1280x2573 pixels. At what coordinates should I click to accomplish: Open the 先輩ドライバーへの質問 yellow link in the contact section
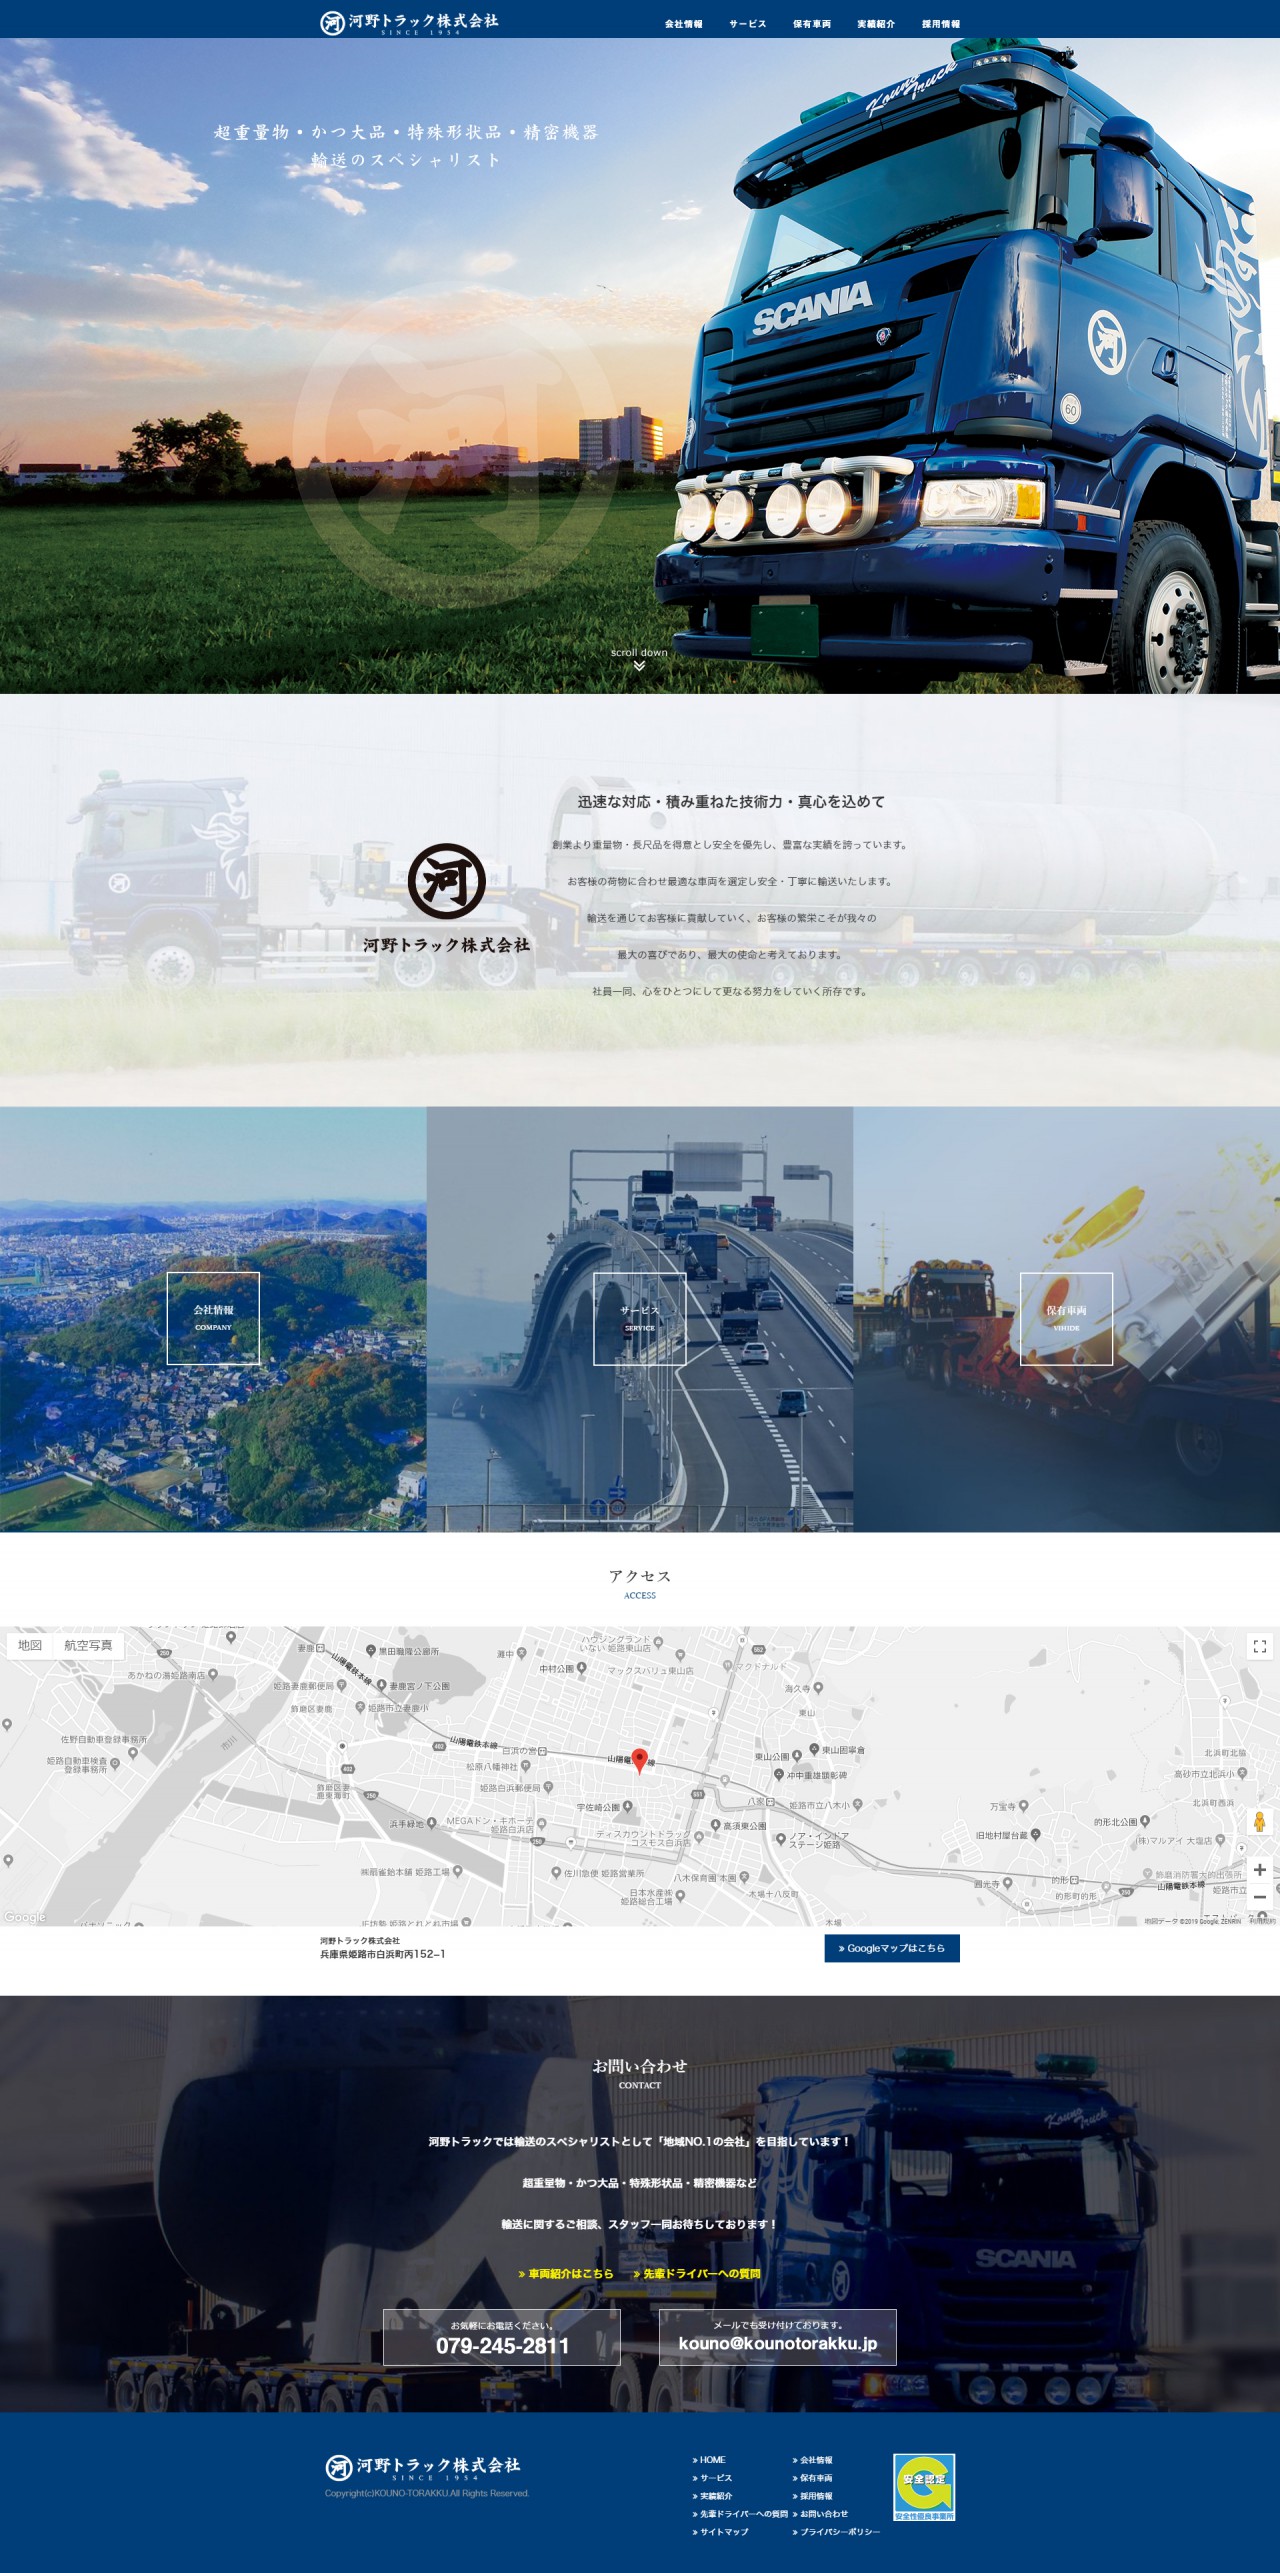697,2273
